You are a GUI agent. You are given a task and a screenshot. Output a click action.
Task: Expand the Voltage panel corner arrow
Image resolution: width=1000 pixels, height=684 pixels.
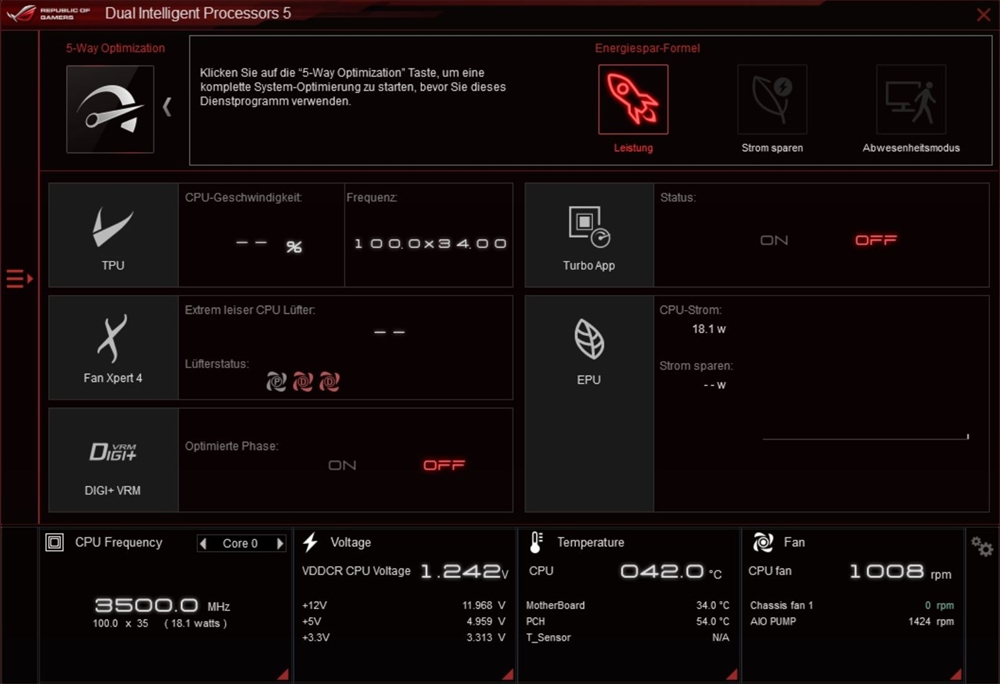pyautogui.click(x=508, y=674)
